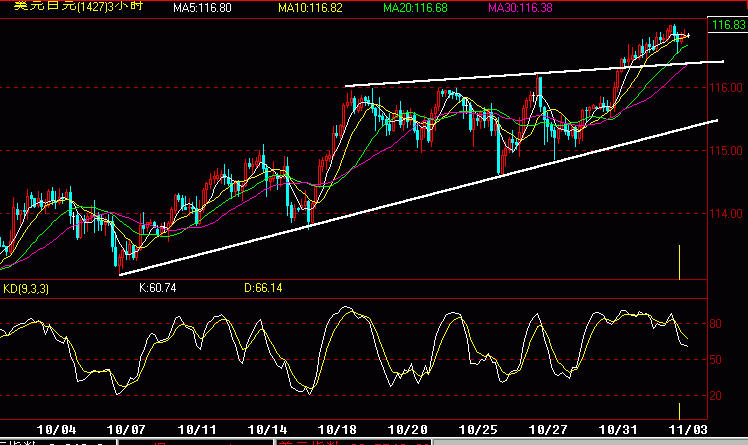
Task: Click the 80 level on KD axis
Action: click(716, 324)
